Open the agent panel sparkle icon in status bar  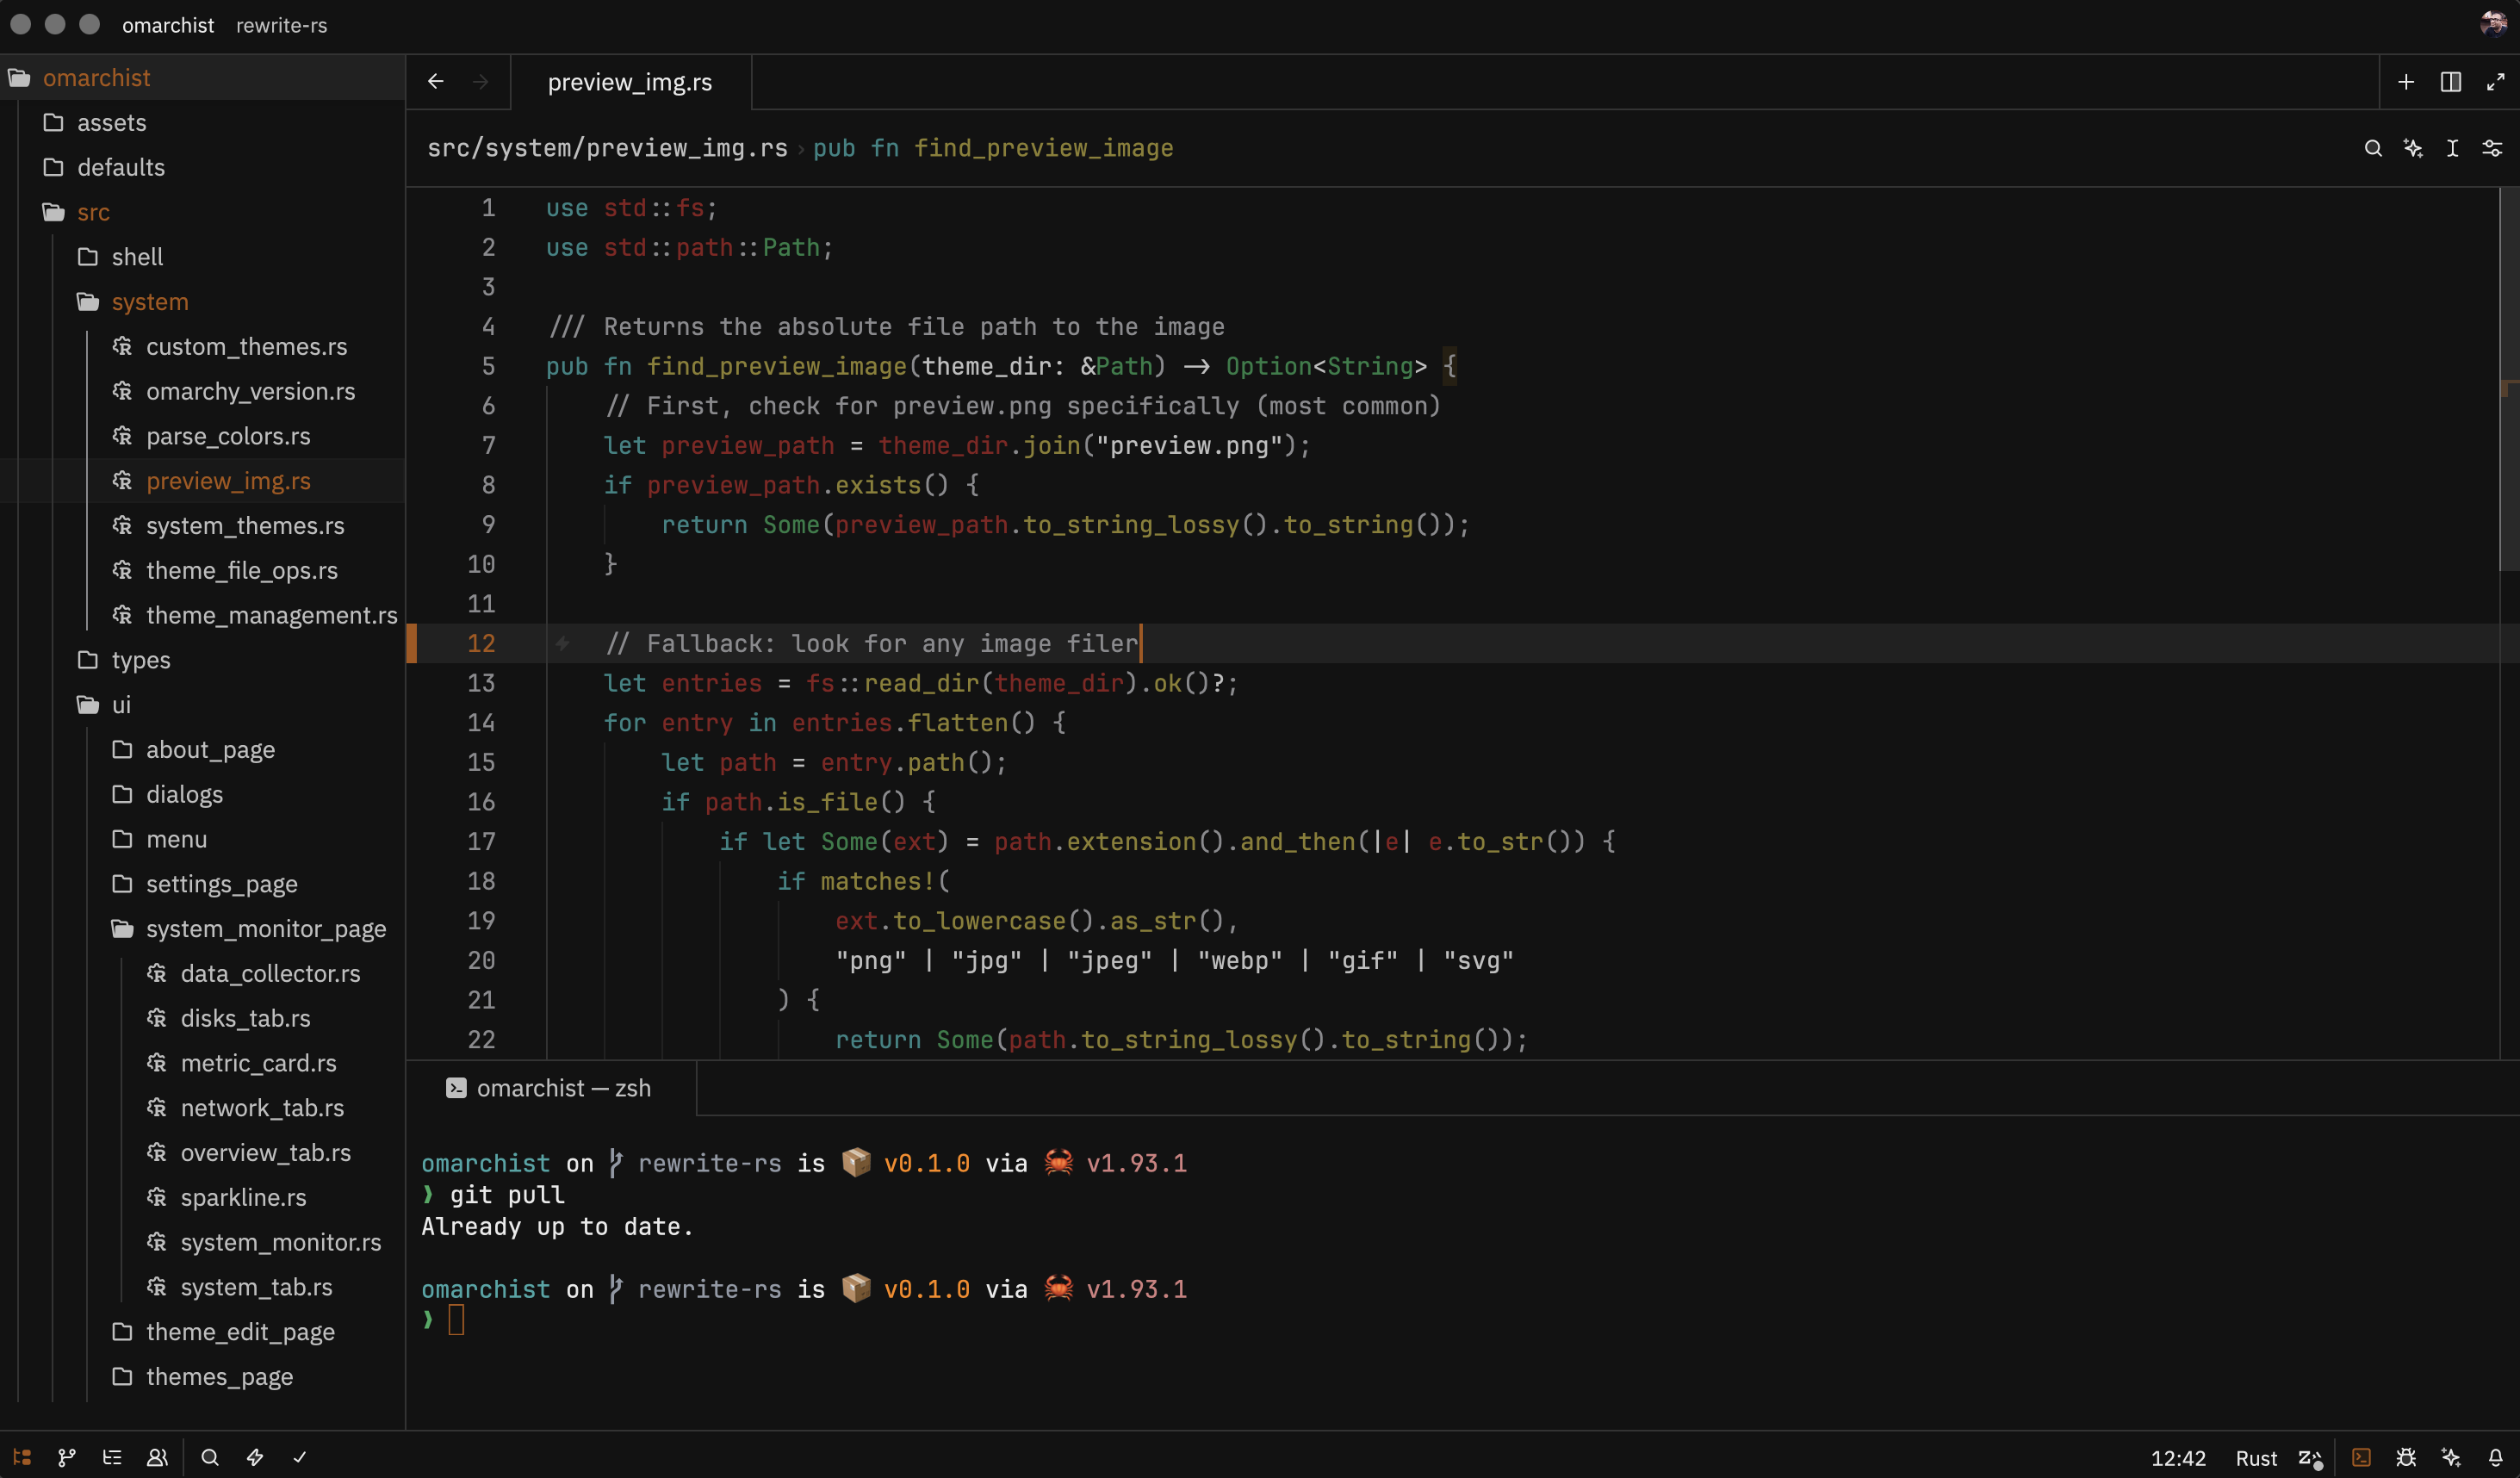pyautogui.click(x=2451, y=1457)
